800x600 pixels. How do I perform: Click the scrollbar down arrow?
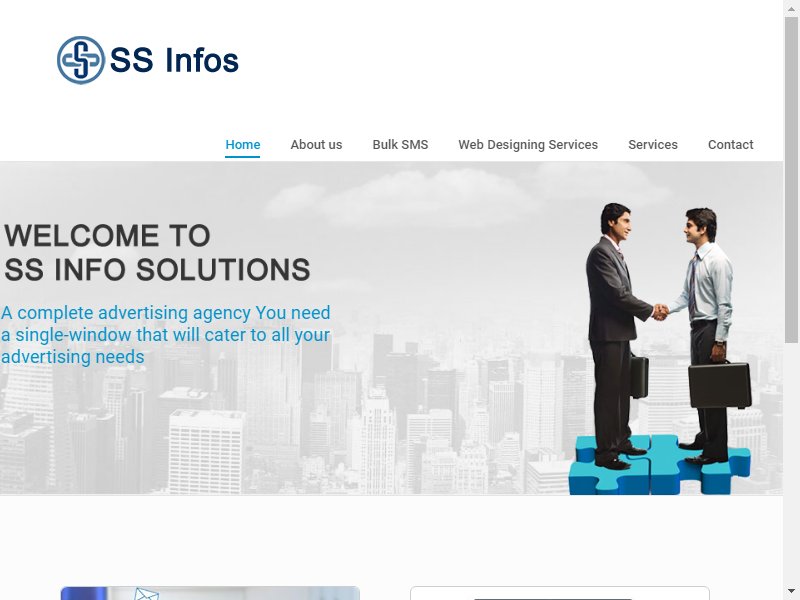pyautogui.click(x=791, y=592)
